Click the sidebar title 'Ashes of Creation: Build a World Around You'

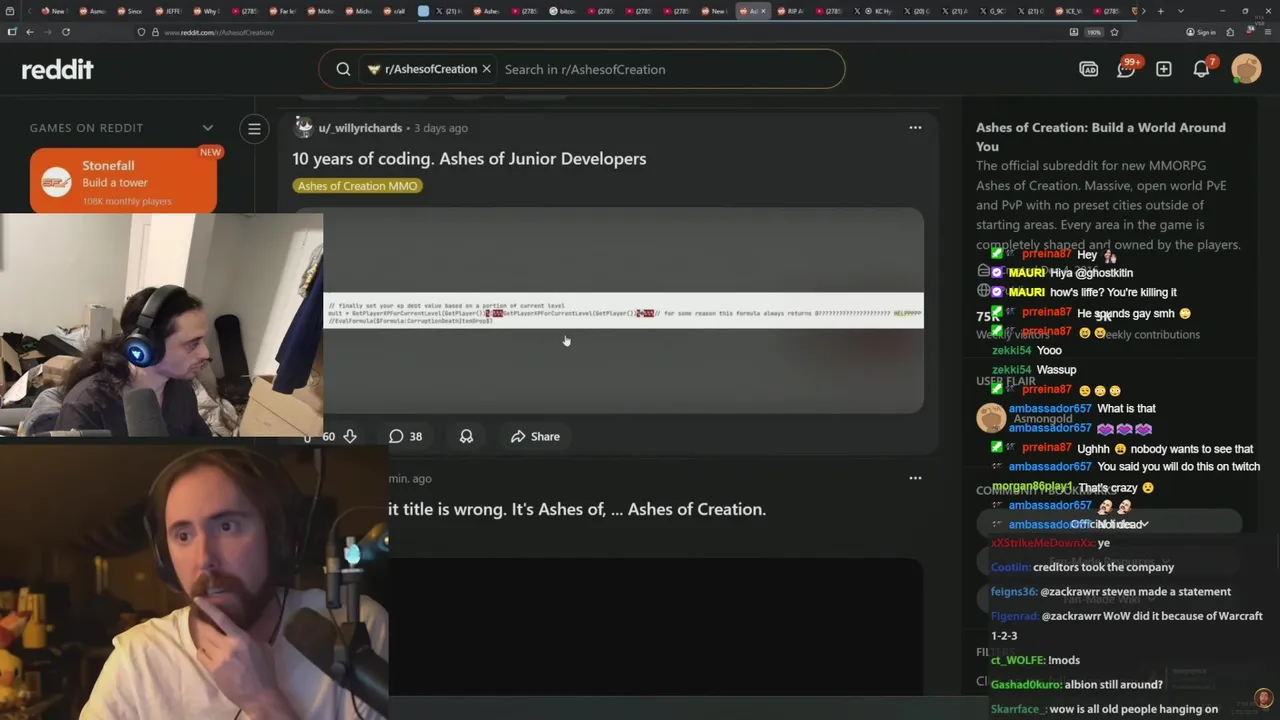click(1100, 137)
